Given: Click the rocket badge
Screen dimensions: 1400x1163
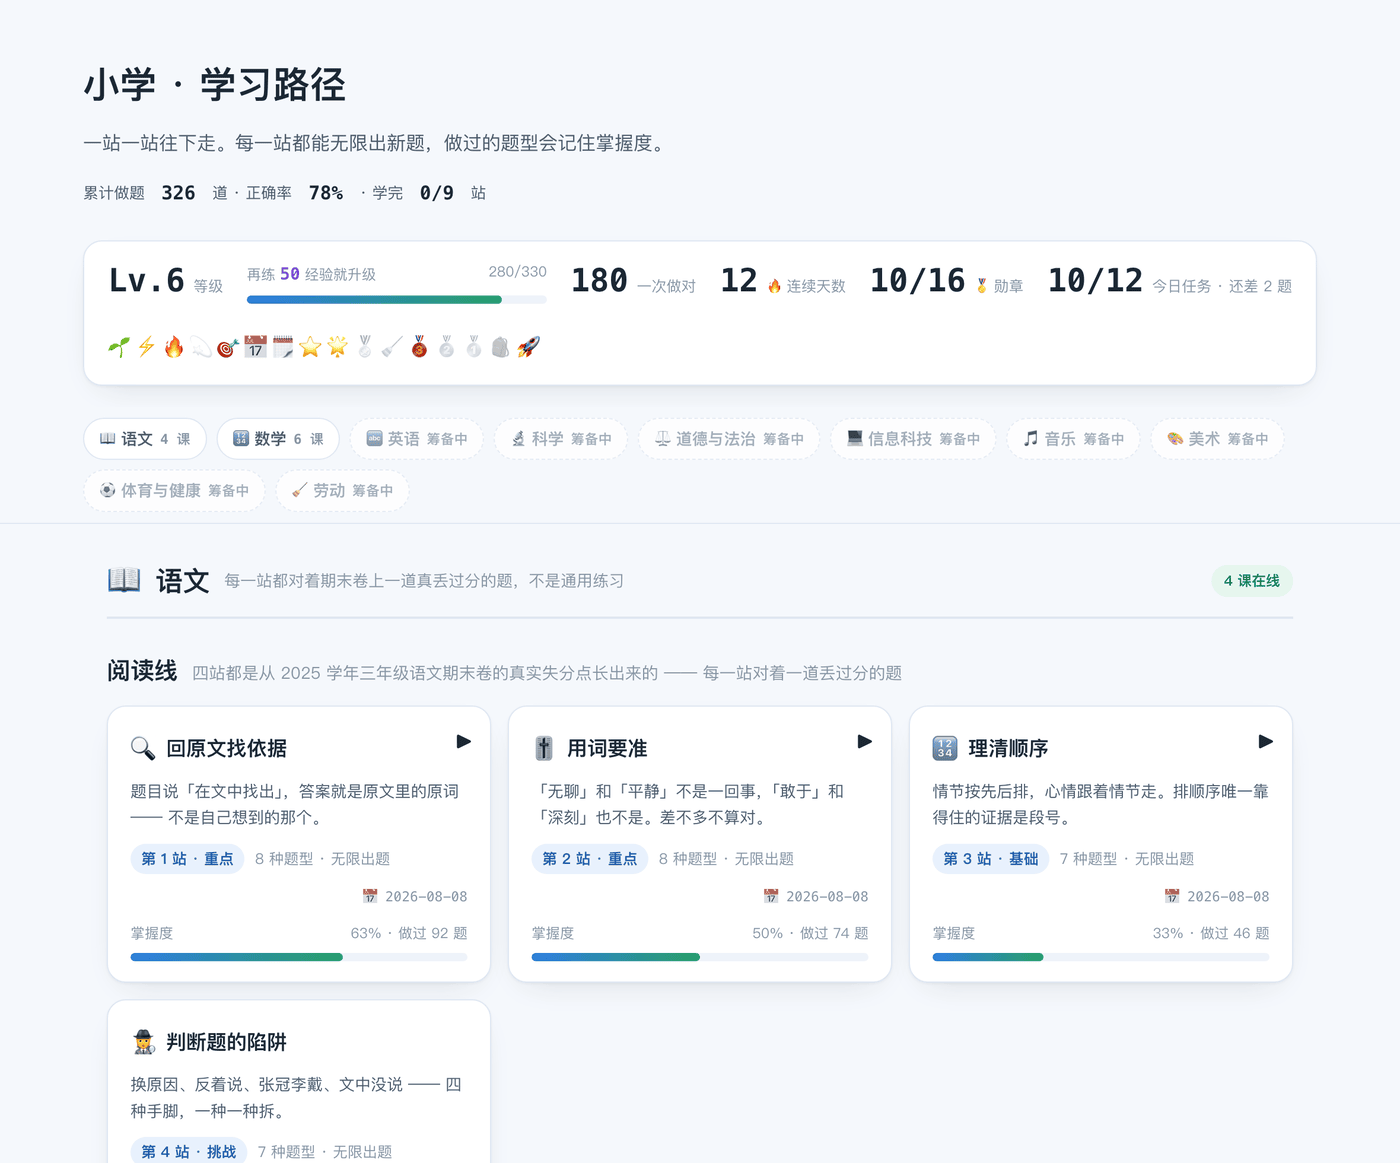Looking at the screenshot, I should [529, 347].
